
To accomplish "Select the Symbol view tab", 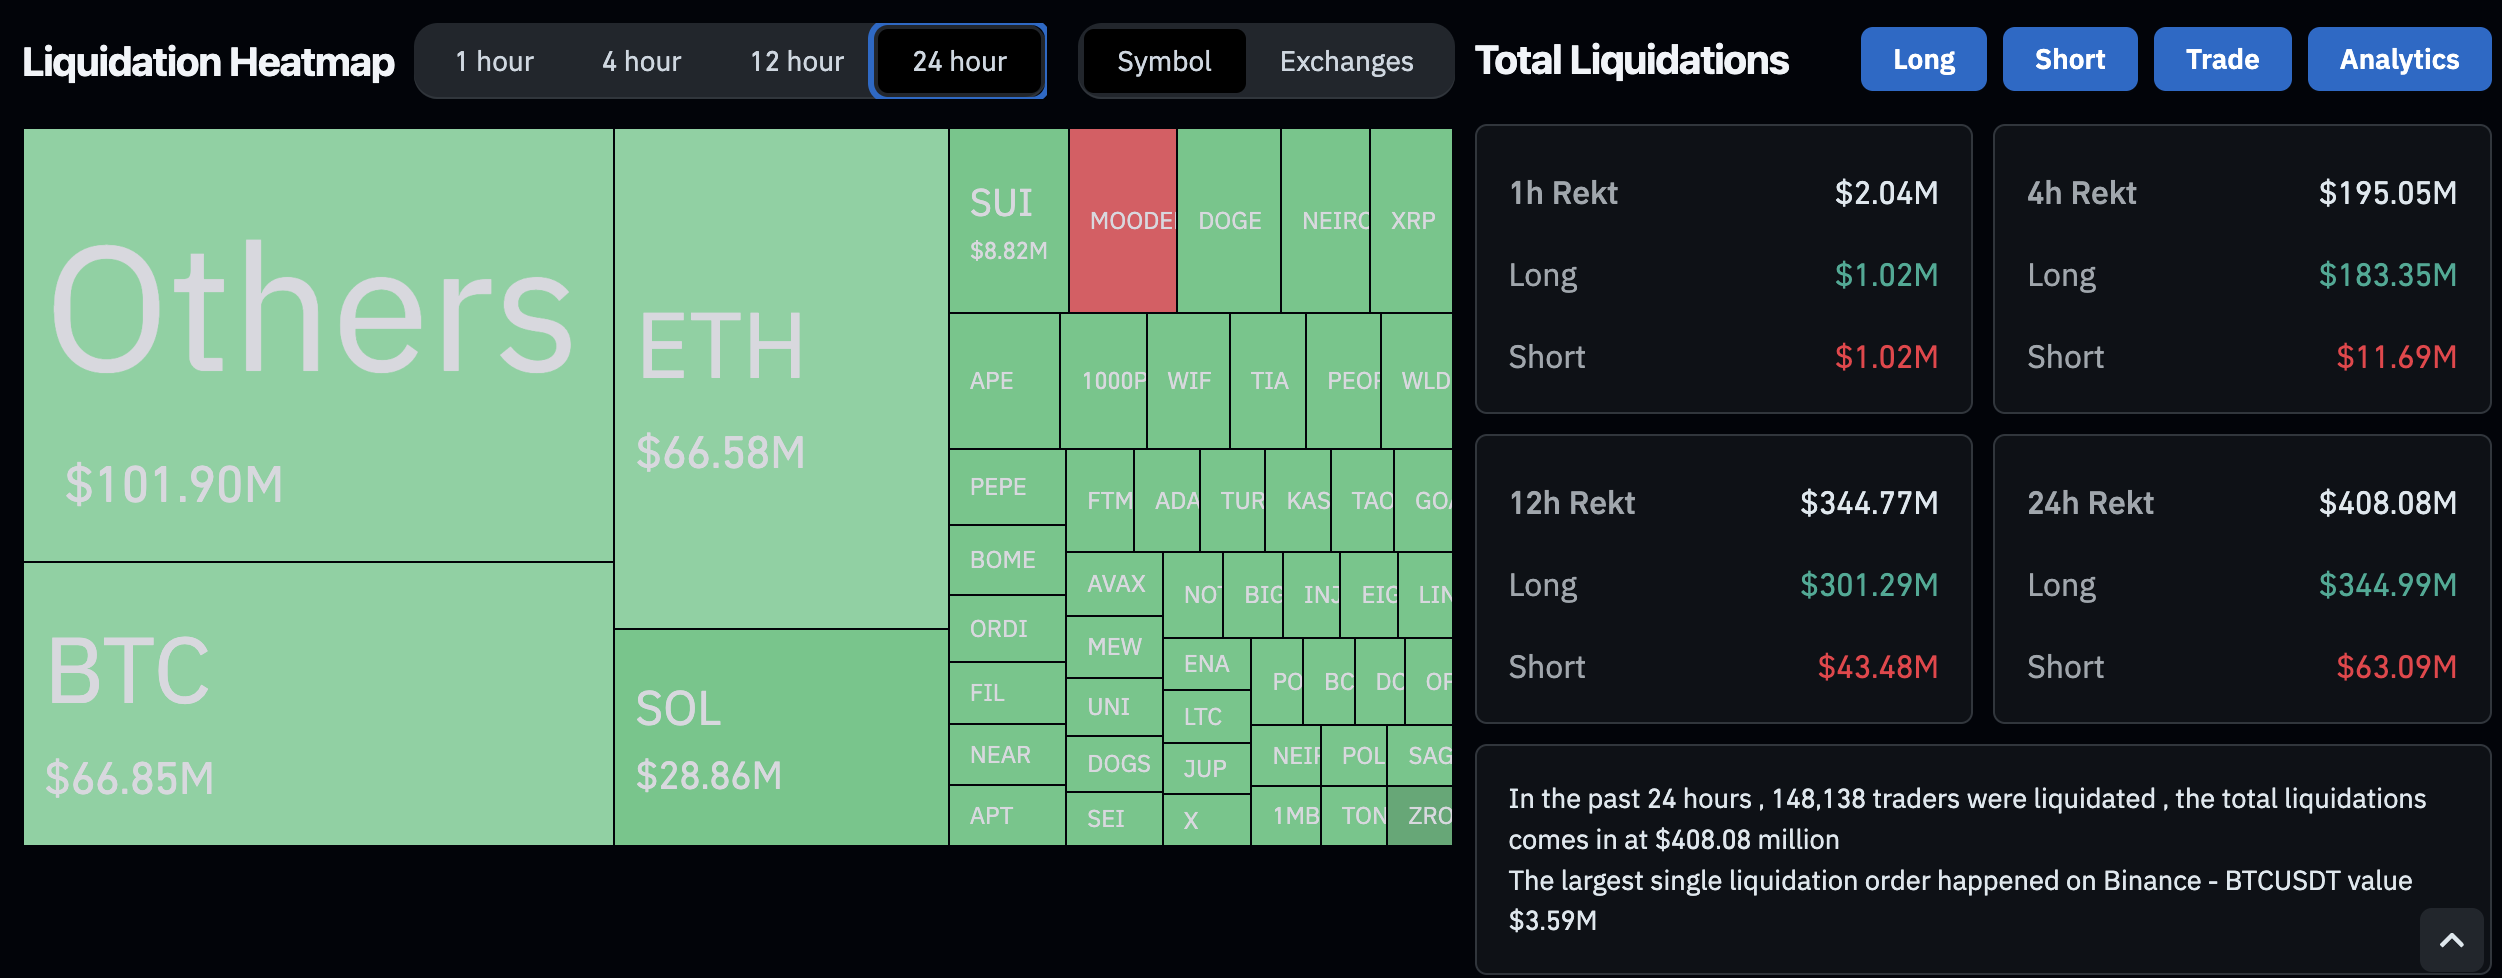I will click(x=1164, y=62).
